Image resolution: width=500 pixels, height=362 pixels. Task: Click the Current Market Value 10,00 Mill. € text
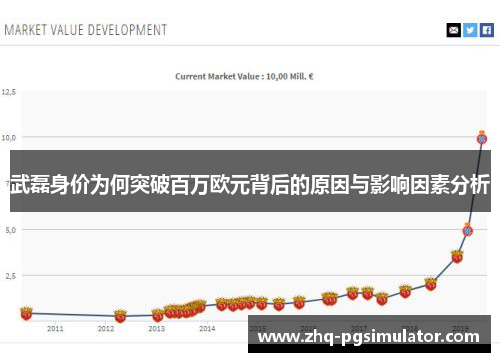(244, 76)
